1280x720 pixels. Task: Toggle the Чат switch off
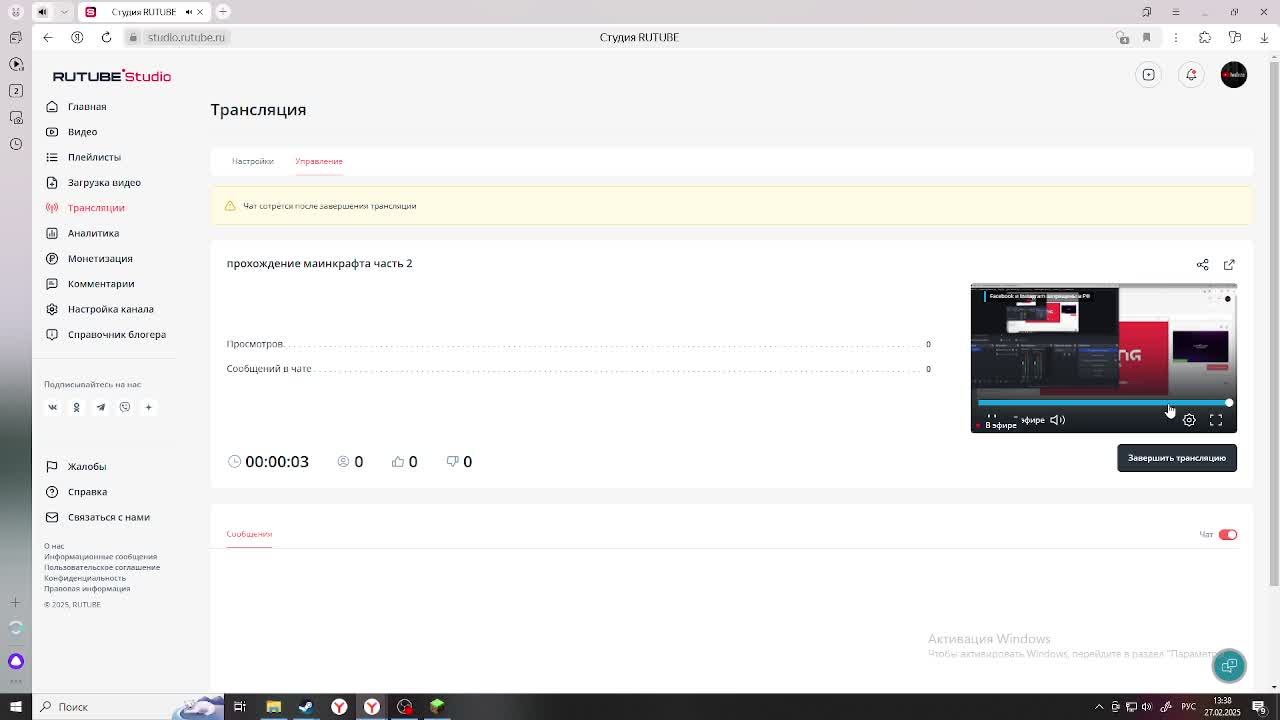[x=1228, y=535]
